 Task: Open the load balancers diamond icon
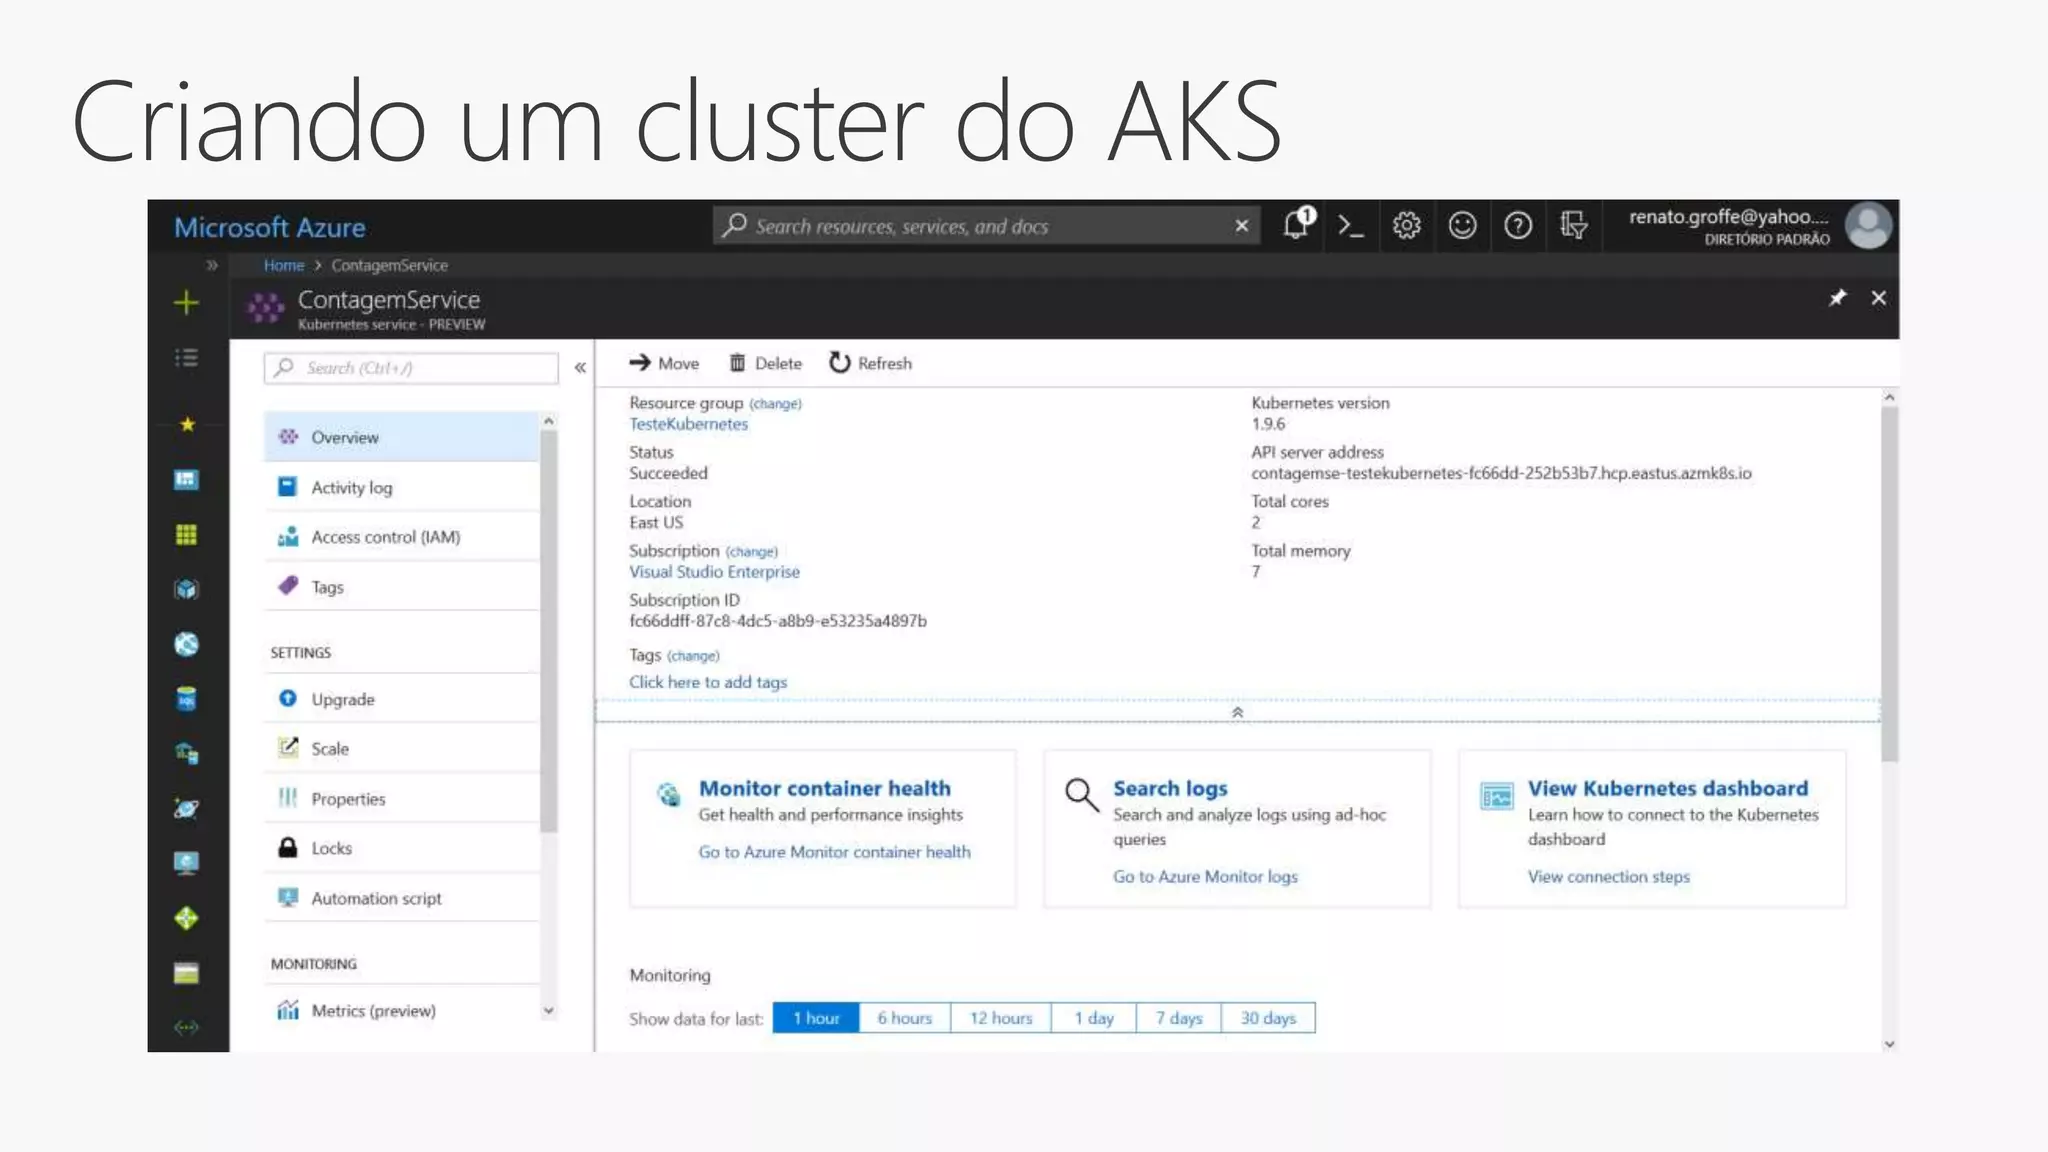[x=186, y=918]
